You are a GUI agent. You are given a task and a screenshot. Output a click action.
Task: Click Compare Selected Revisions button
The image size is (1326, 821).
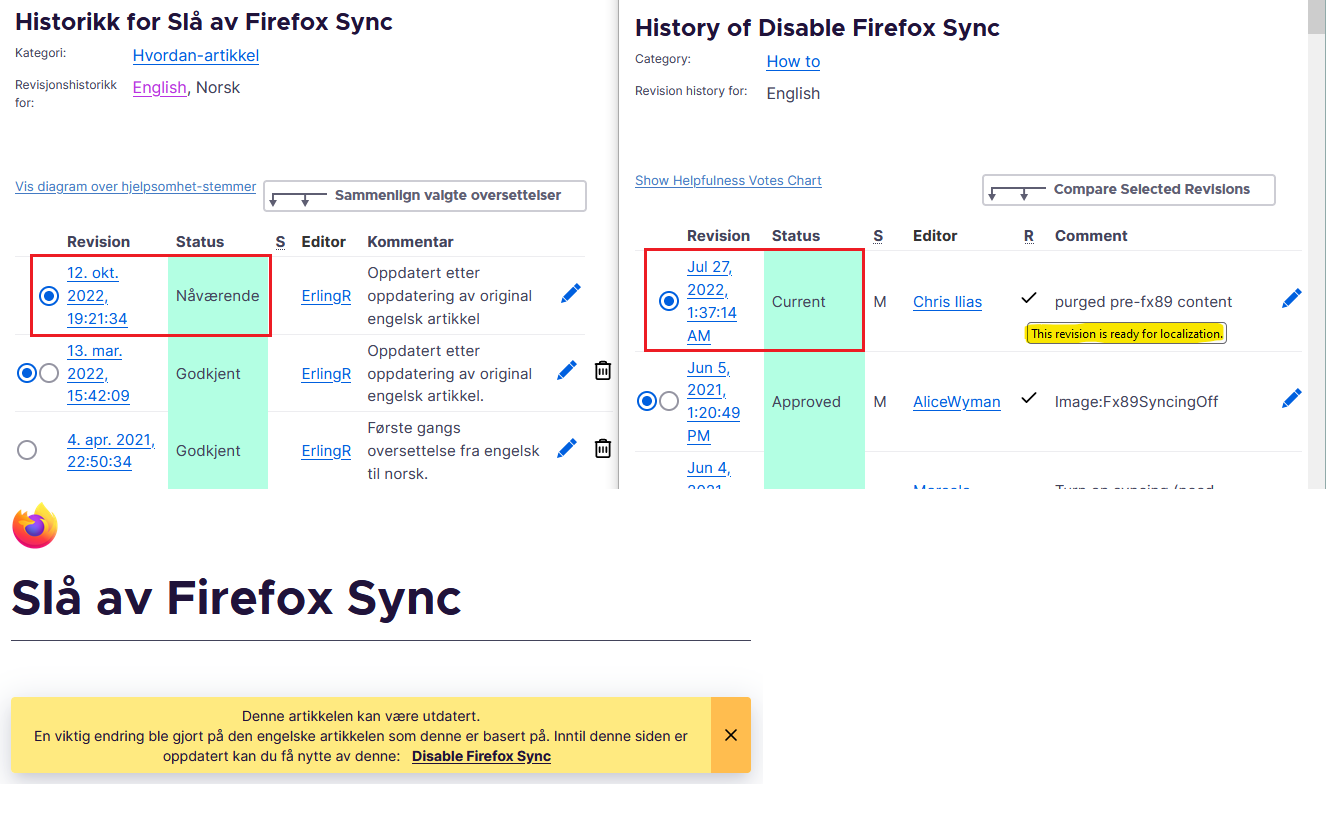coord(1129,190)
